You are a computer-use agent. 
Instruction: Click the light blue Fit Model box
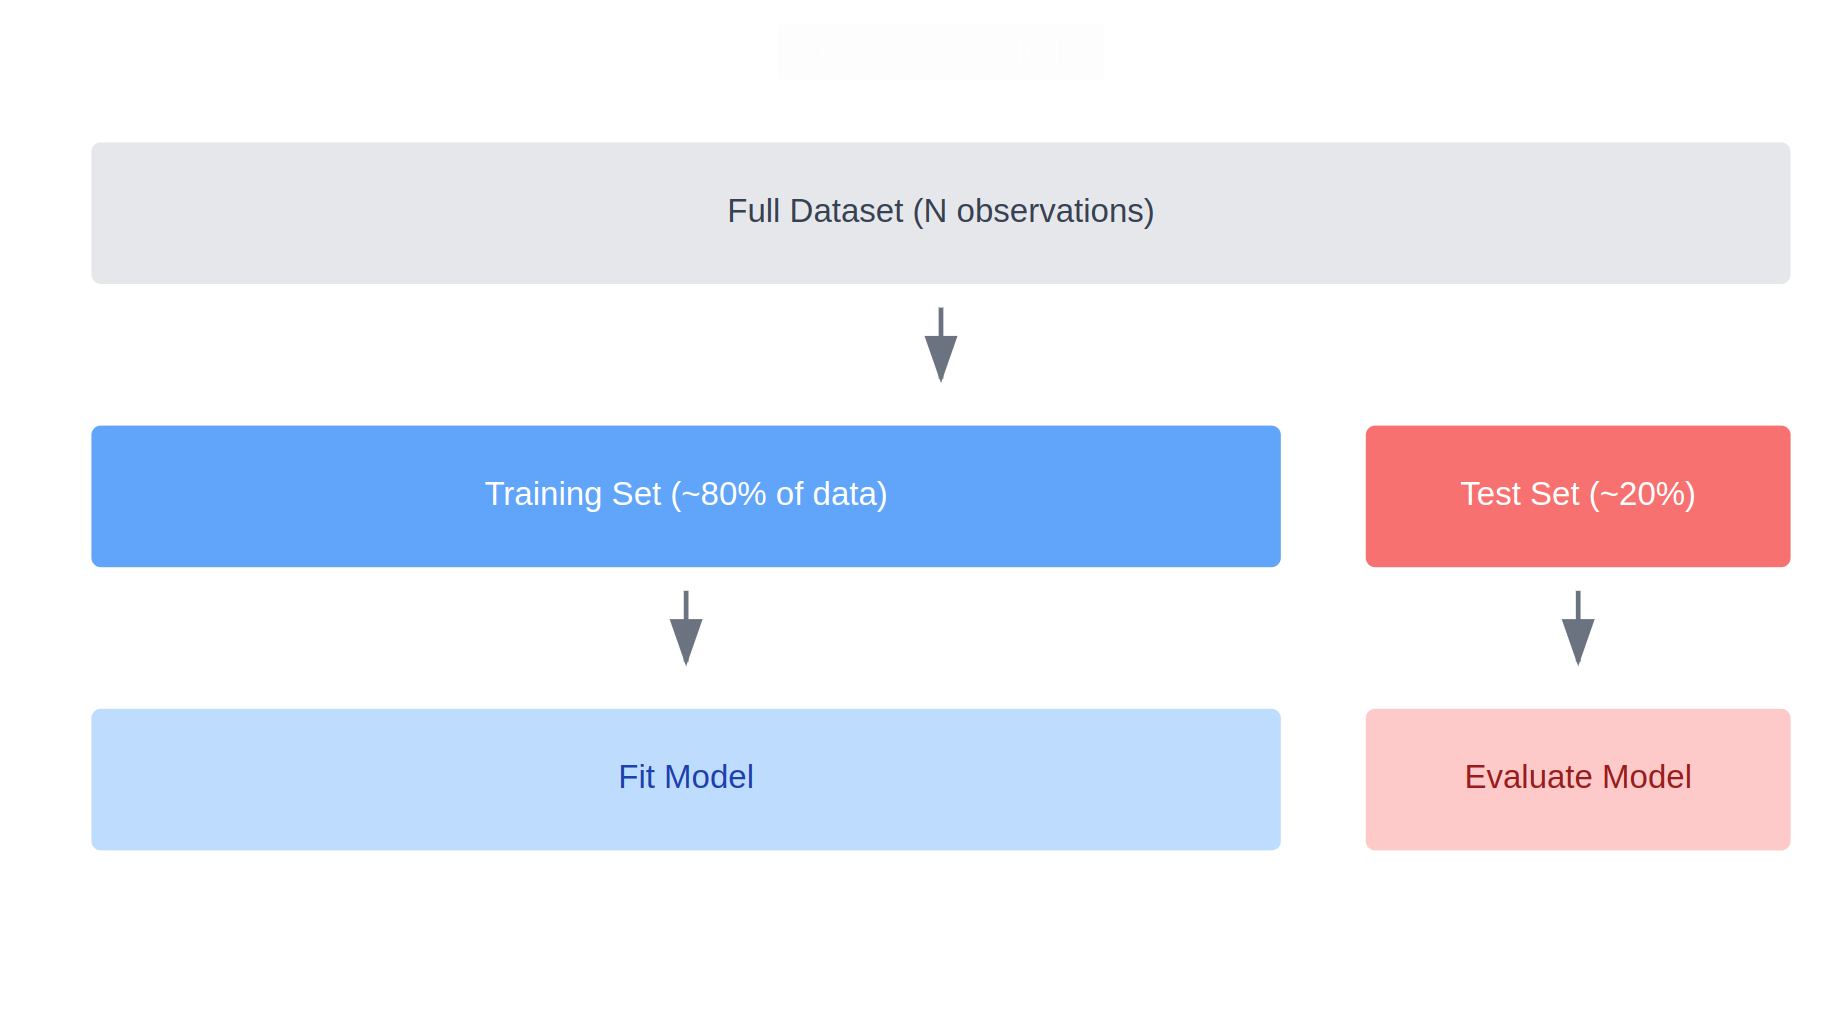tap(685, 779)
